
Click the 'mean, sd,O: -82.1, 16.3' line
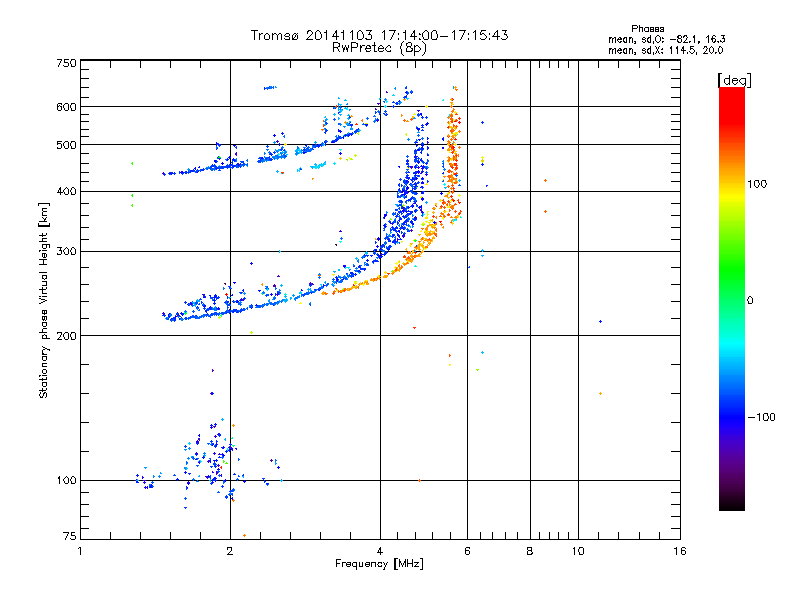[x=666, y=39]
